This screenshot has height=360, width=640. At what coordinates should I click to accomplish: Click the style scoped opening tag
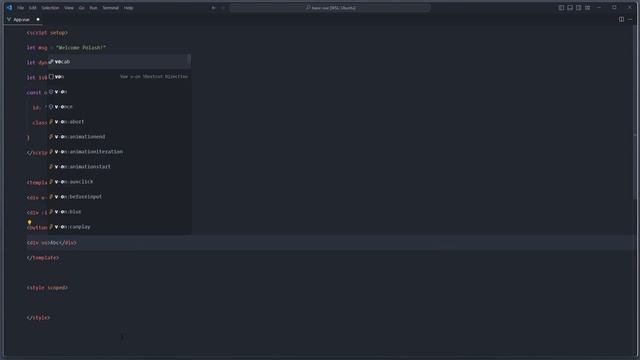click(47, 288)
